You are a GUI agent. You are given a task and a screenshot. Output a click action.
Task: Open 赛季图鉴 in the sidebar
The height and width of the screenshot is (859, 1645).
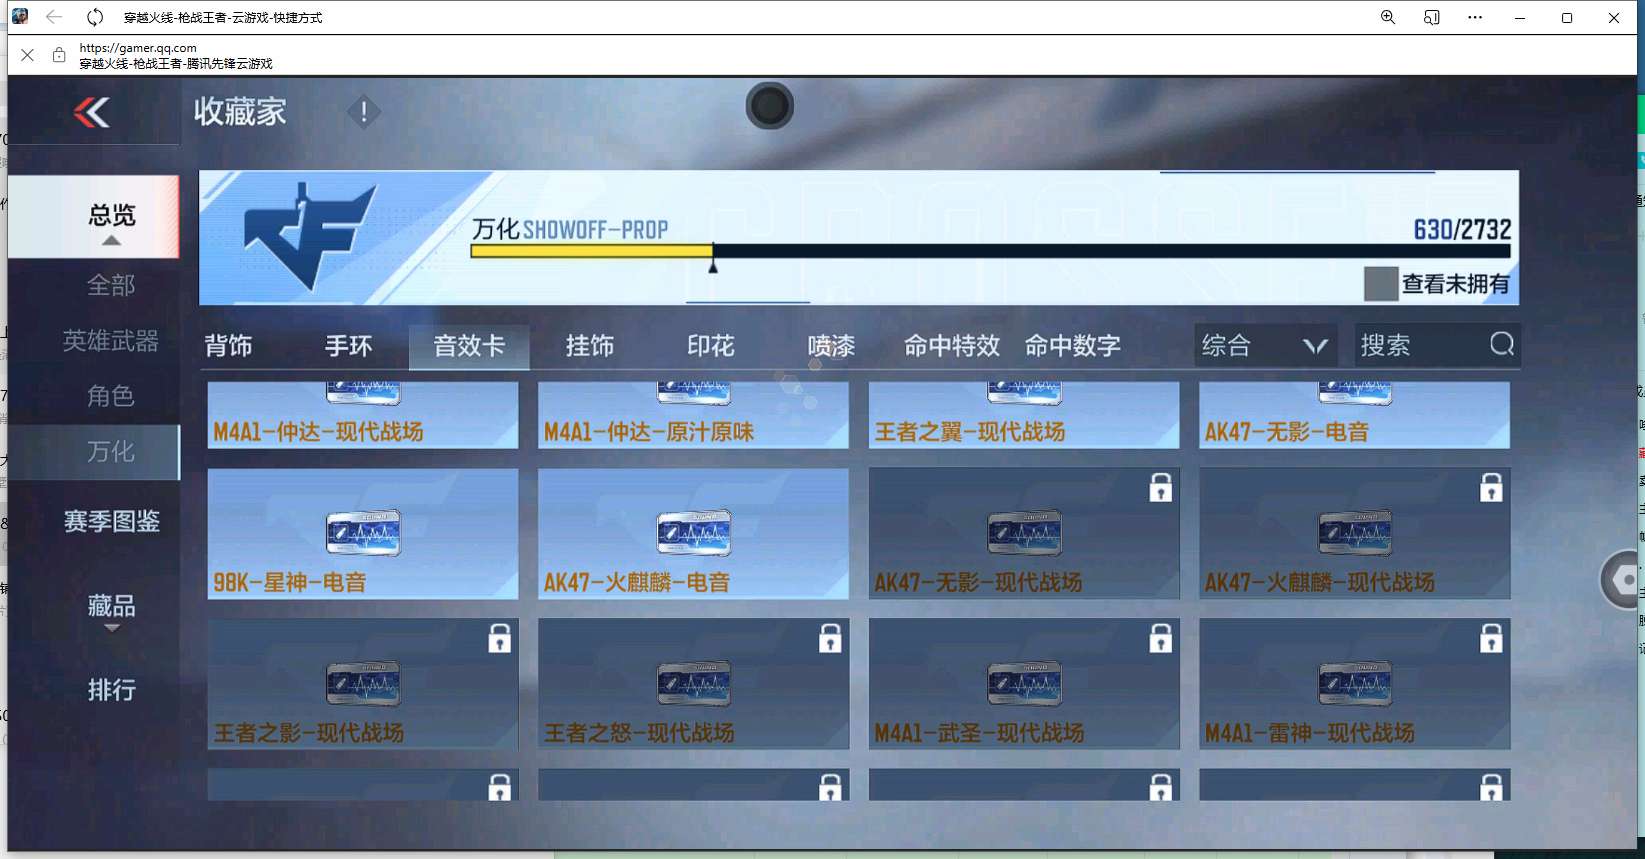tap(111, 521)
